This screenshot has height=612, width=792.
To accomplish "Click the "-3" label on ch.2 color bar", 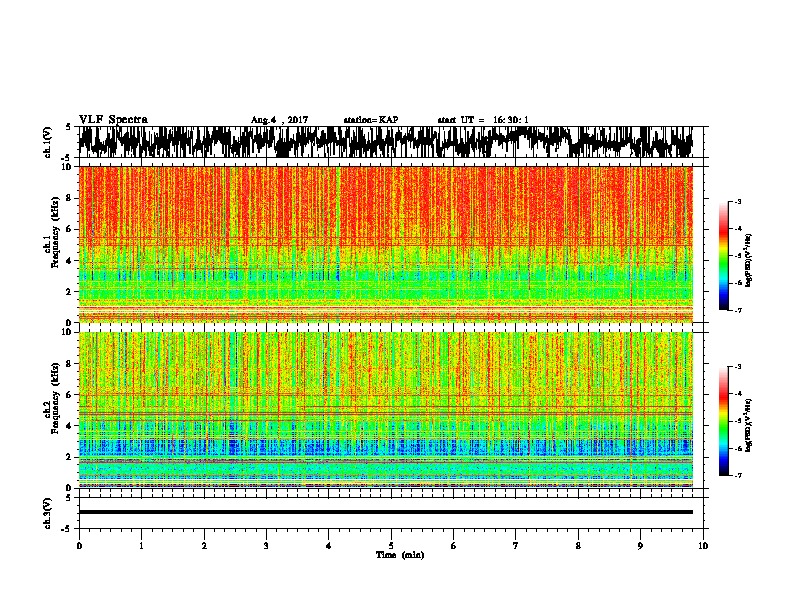I will (738, 367).
